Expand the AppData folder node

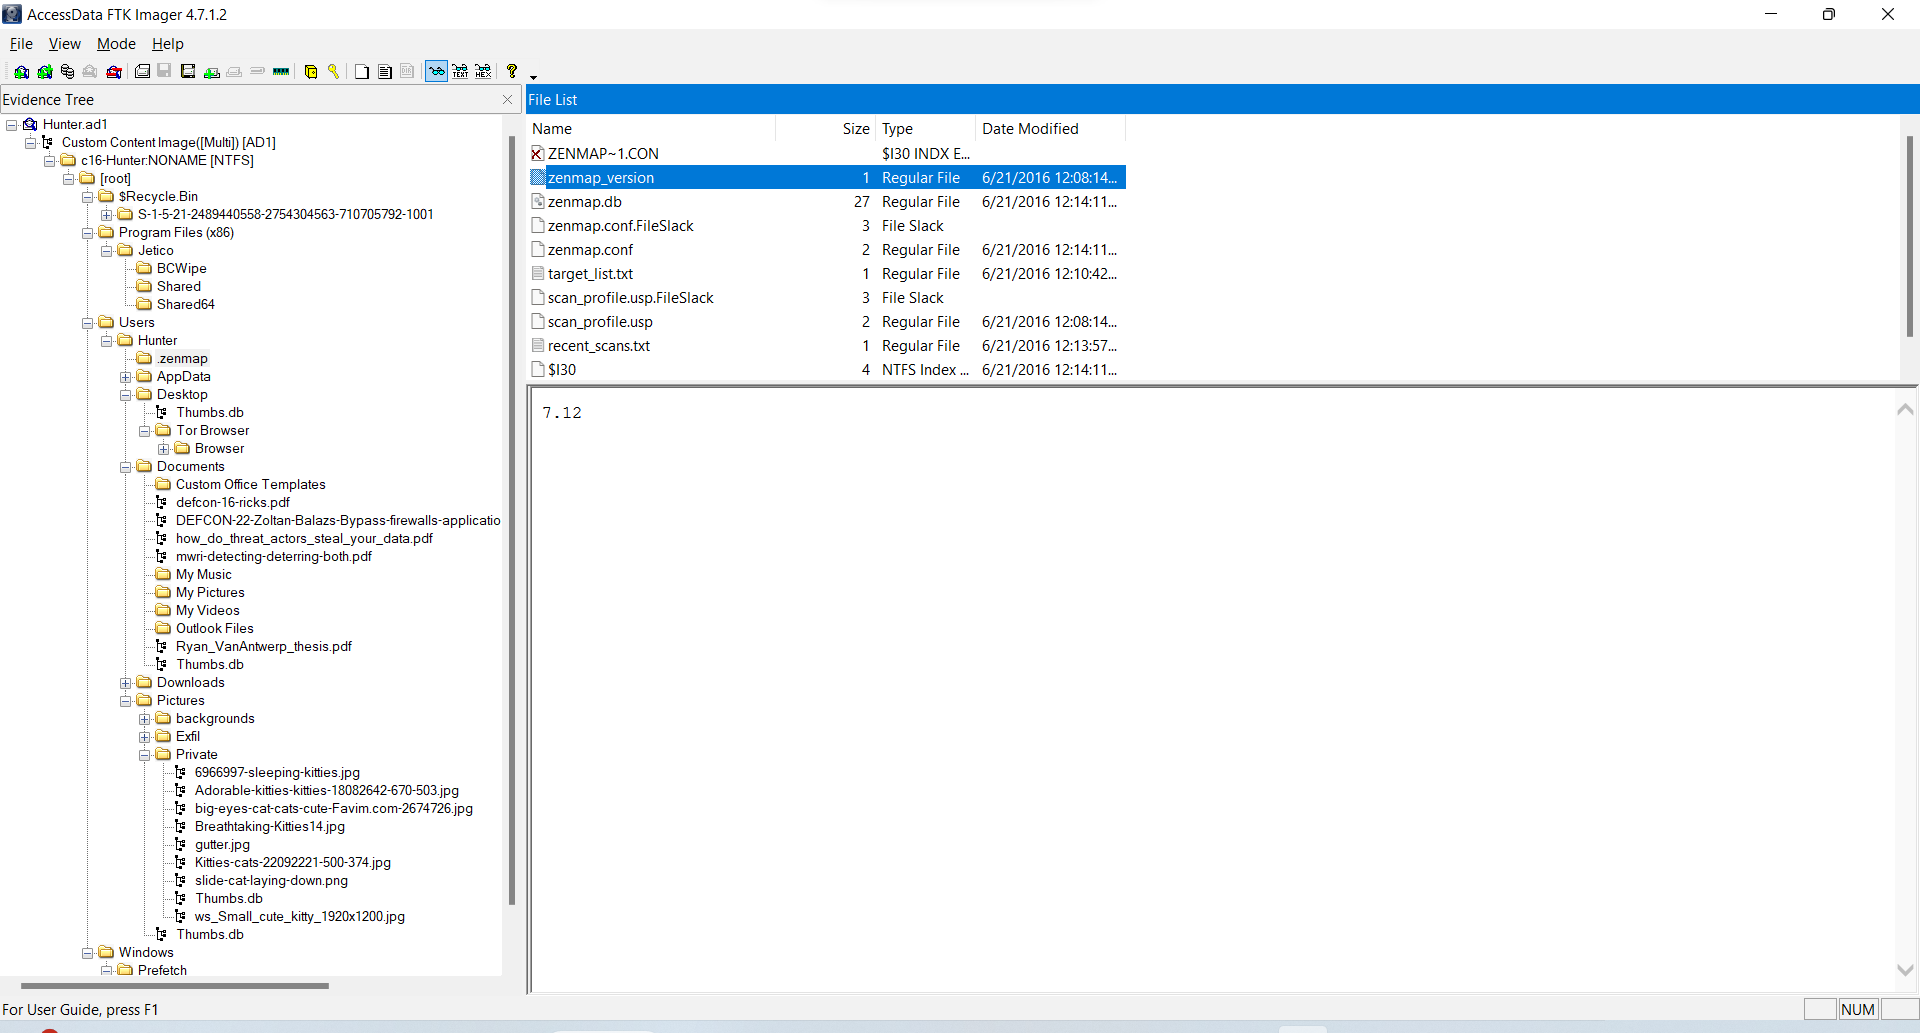coord(126,377)
